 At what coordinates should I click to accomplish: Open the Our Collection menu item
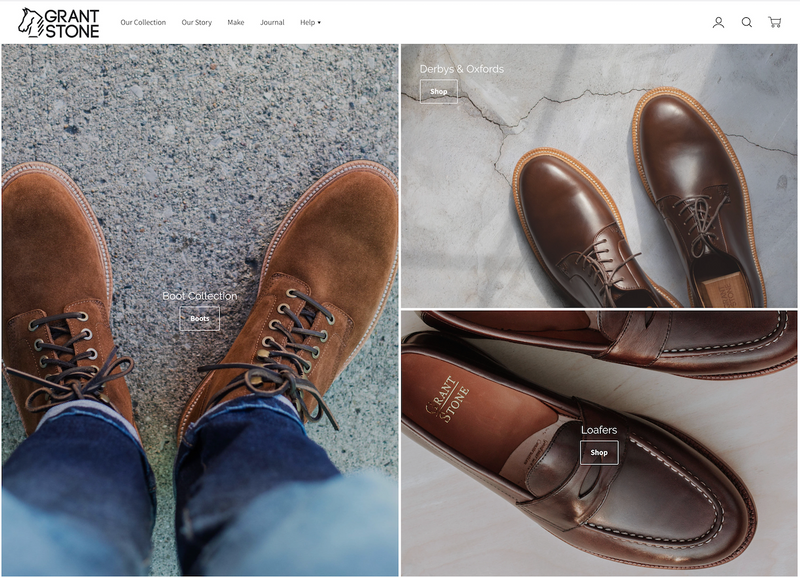coord(143,22)
